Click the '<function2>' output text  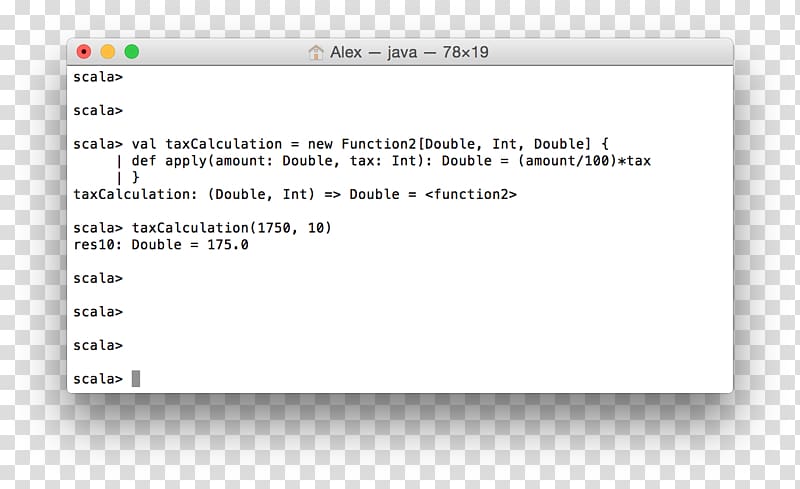point(470,194)
